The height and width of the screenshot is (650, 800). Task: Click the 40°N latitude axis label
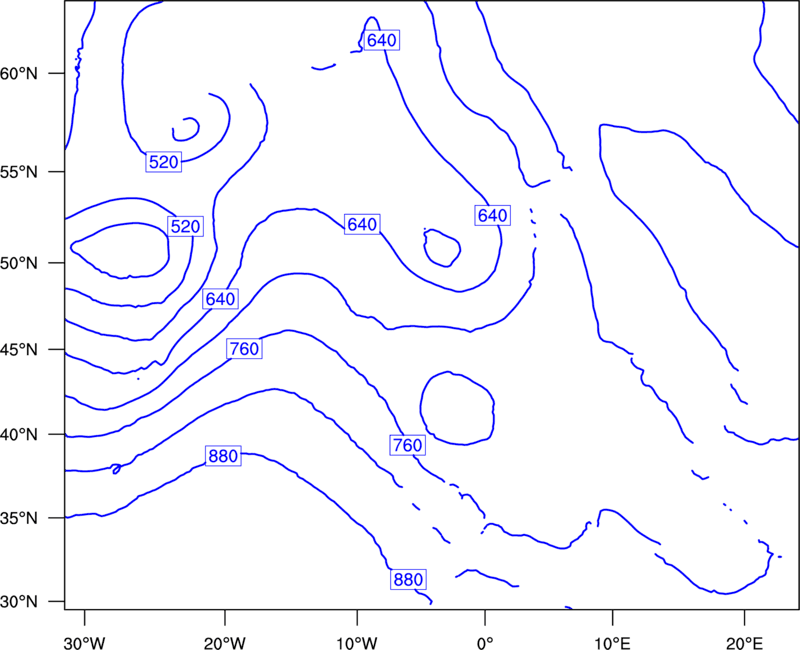coord(19,435)
